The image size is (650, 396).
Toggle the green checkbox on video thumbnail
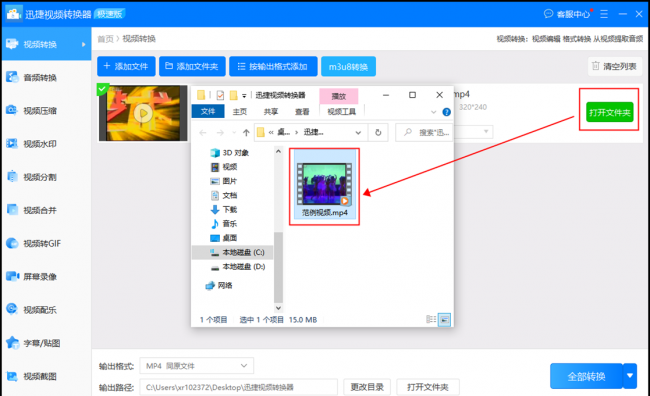point(102,88)
